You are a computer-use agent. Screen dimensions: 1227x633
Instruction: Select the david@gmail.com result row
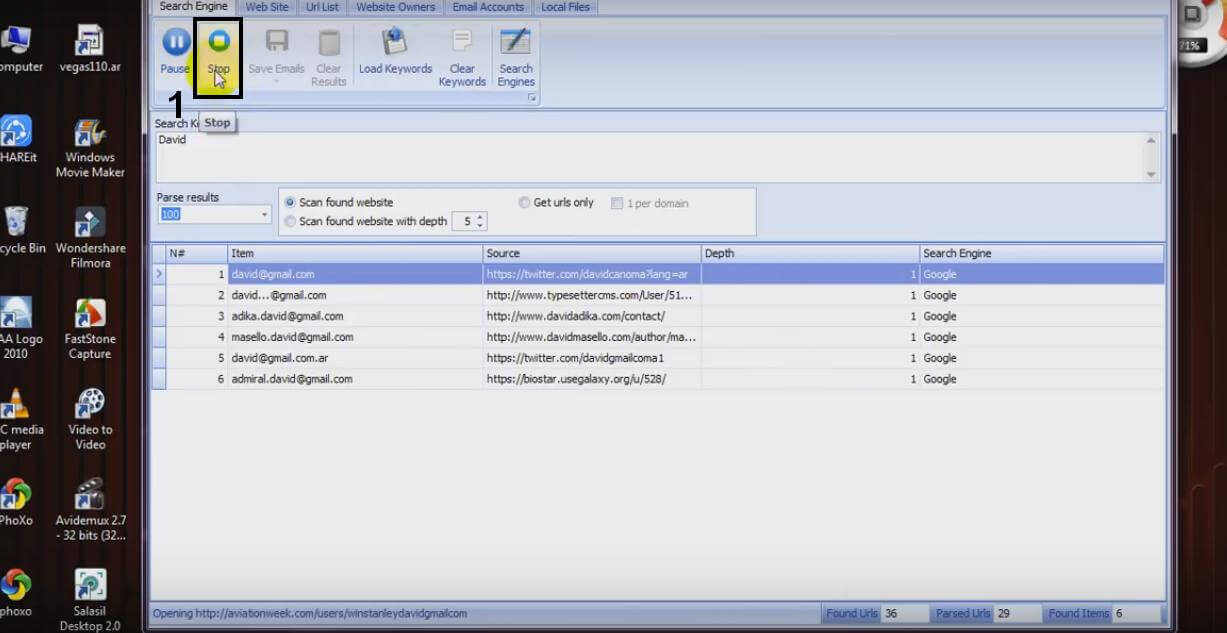(x=658, y=274)
